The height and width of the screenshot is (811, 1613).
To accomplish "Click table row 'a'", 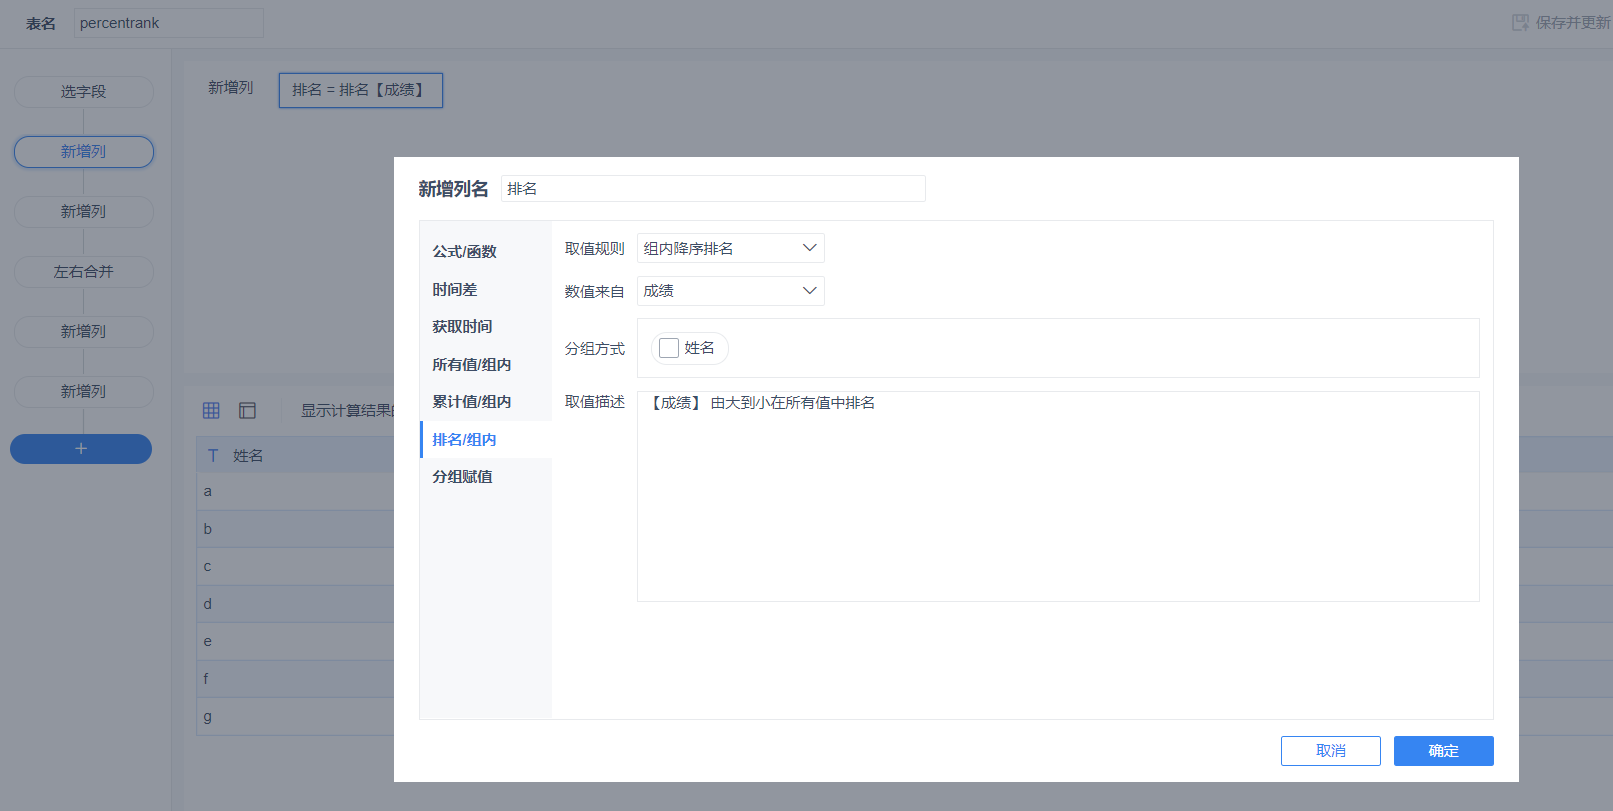I will click(296, 491).
